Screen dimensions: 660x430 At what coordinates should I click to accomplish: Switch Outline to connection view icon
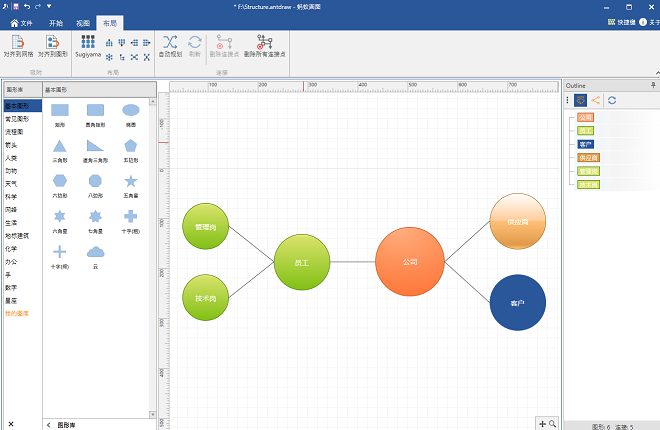pos(596,100)
